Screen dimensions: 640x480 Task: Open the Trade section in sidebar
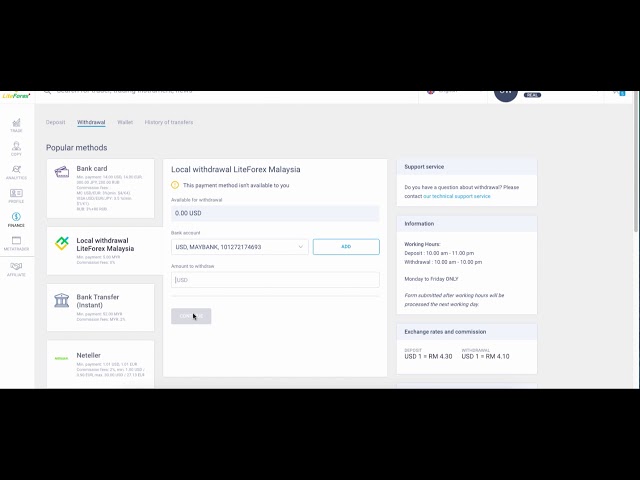[x=16, y=125]
